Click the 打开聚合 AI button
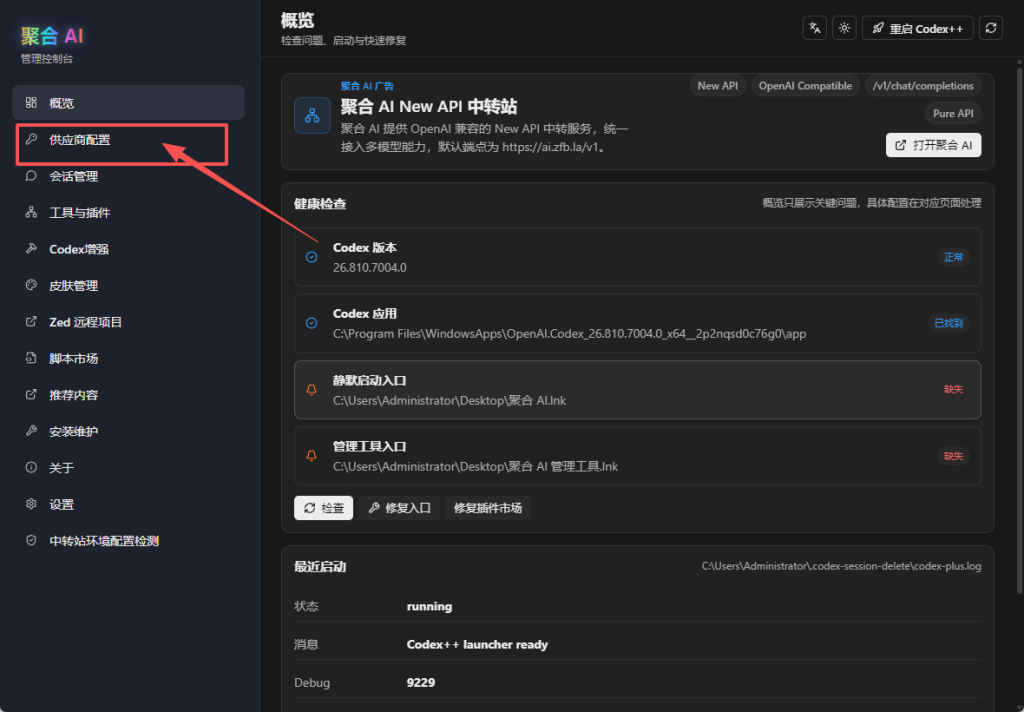This screenshot has width=1024, height=712. click(x=933, y=145)
